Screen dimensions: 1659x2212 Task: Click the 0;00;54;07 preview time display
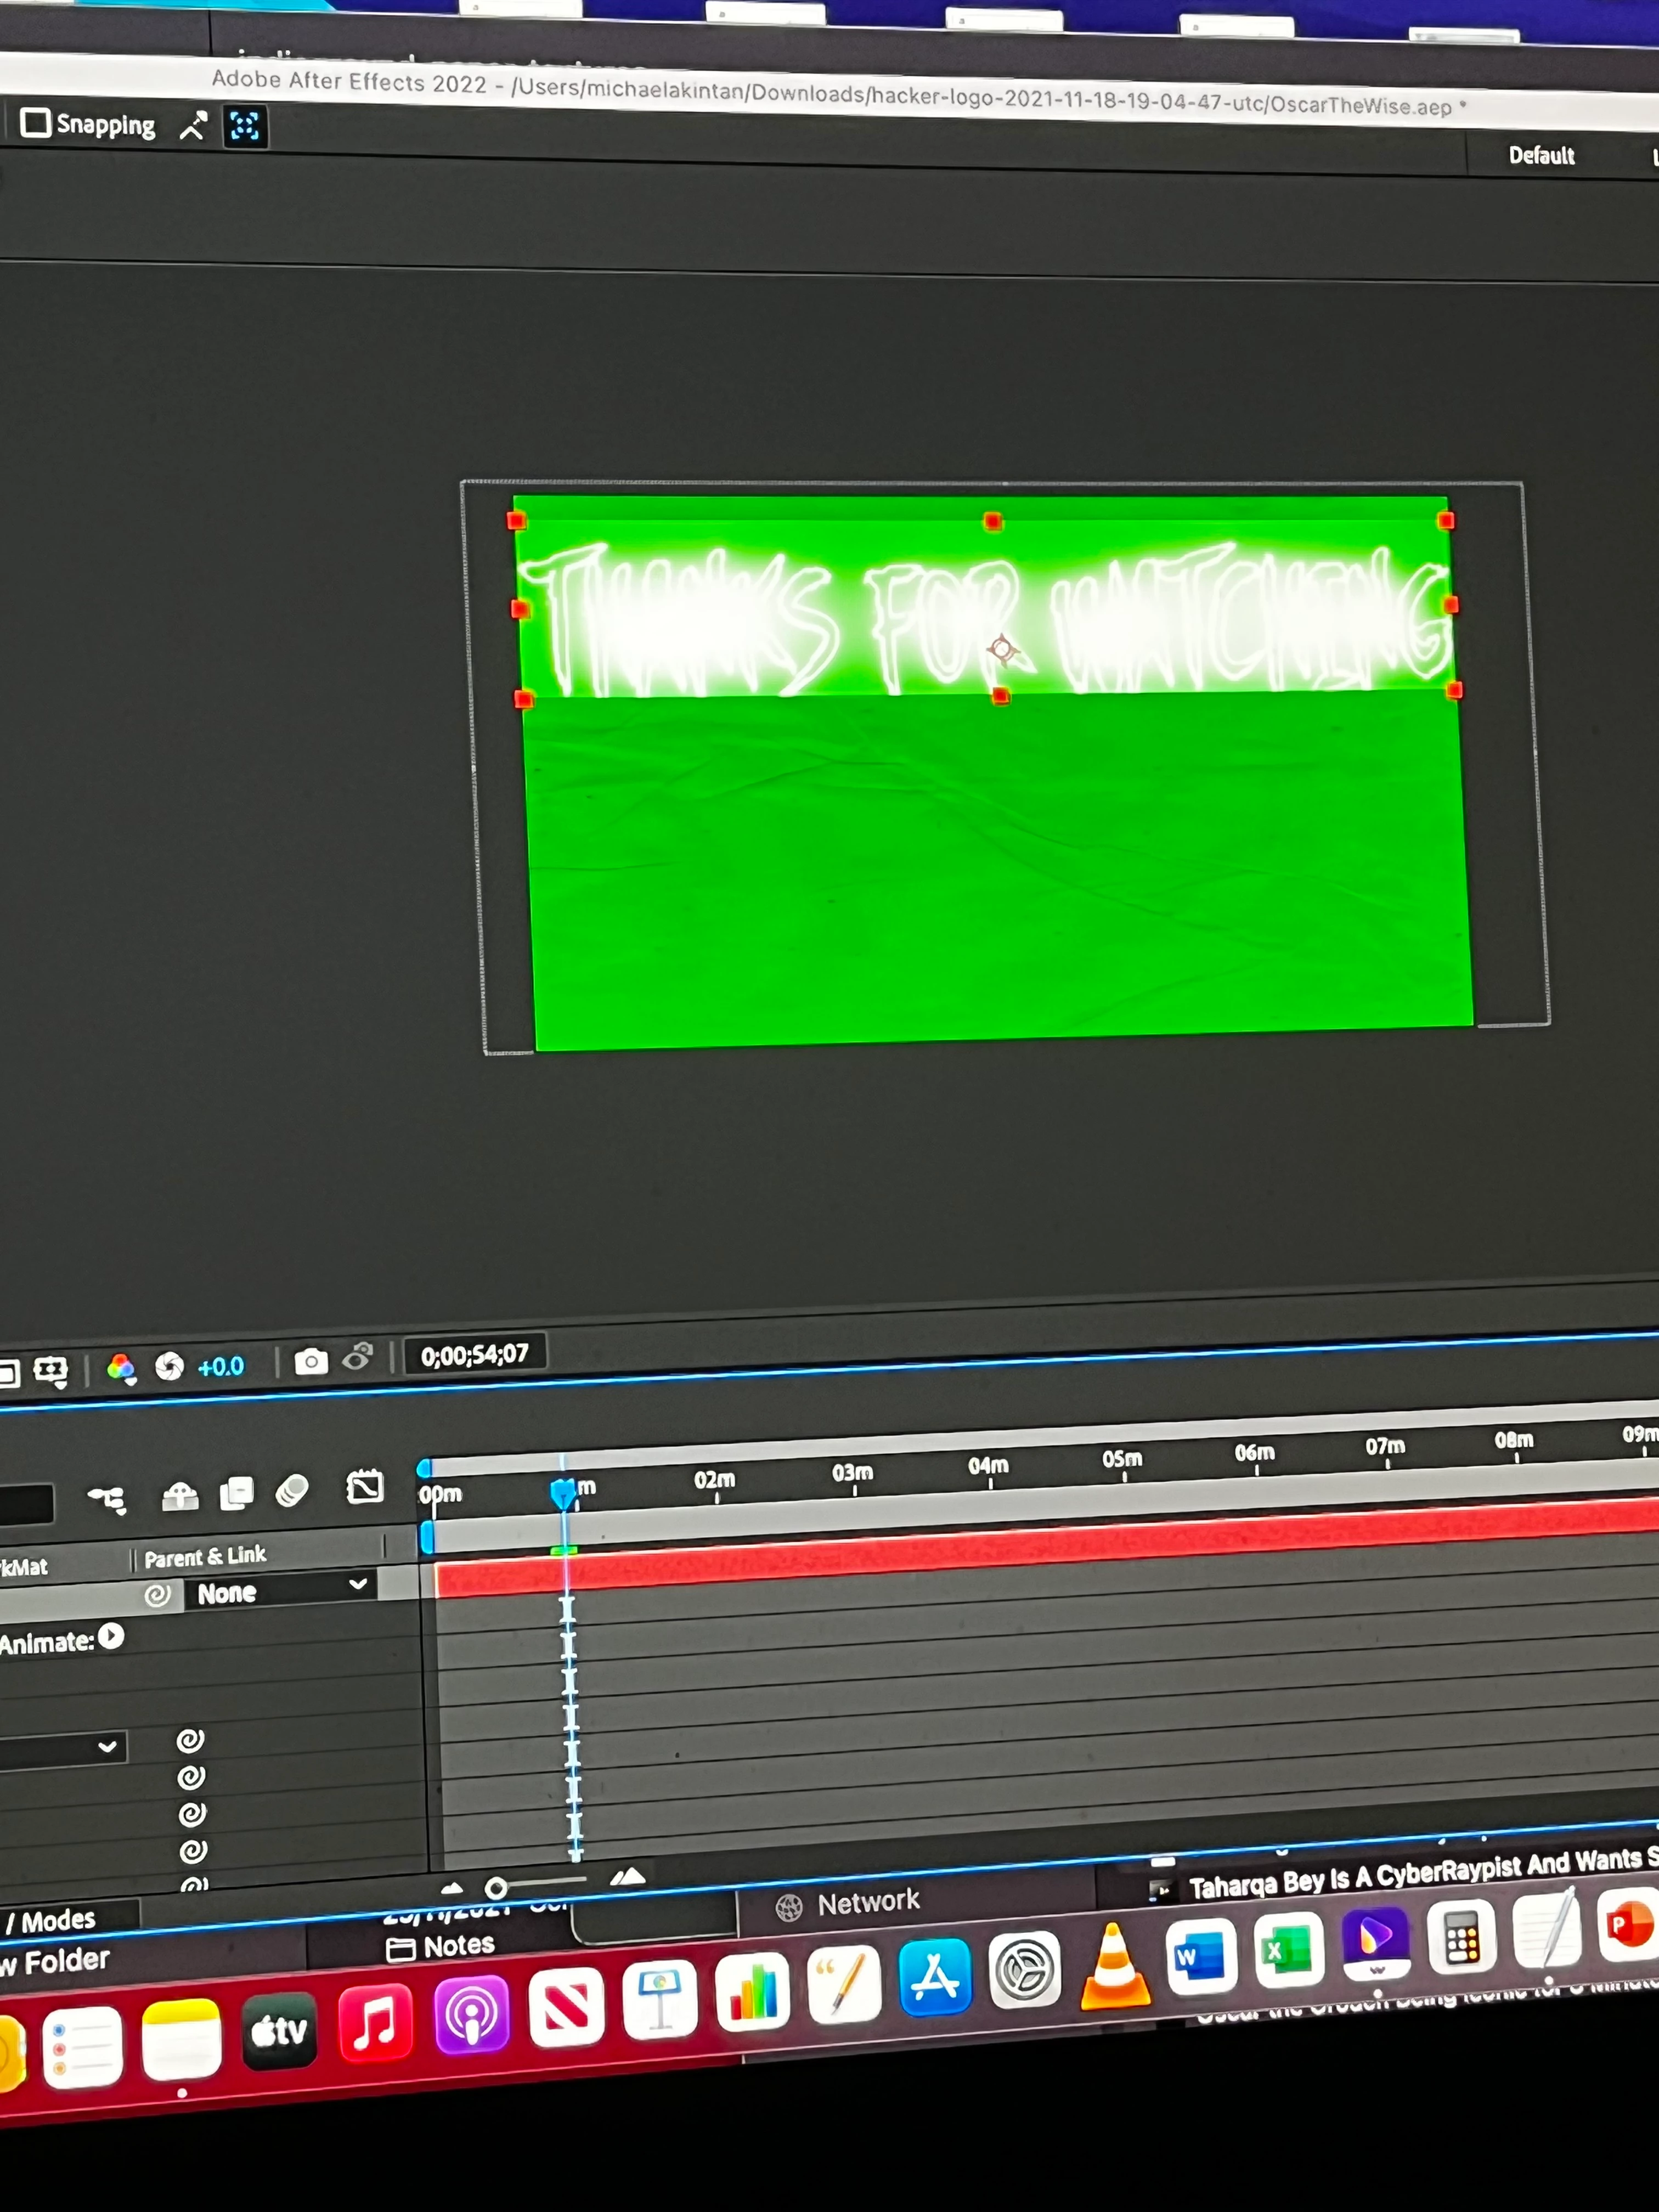pyautogui.click(x=474, y=1355)
